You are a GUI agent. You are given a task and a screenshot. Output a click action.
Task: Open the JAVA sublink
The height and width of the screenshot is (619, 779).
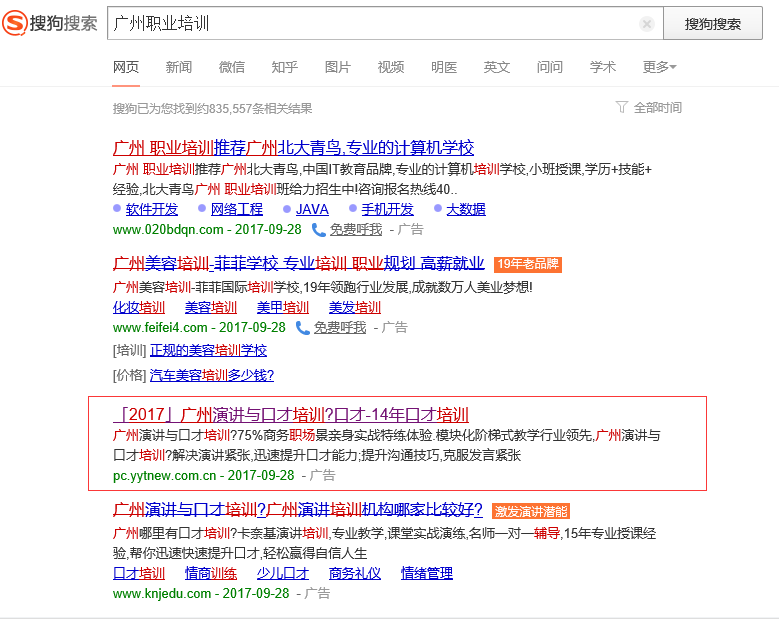click(312, 209)
